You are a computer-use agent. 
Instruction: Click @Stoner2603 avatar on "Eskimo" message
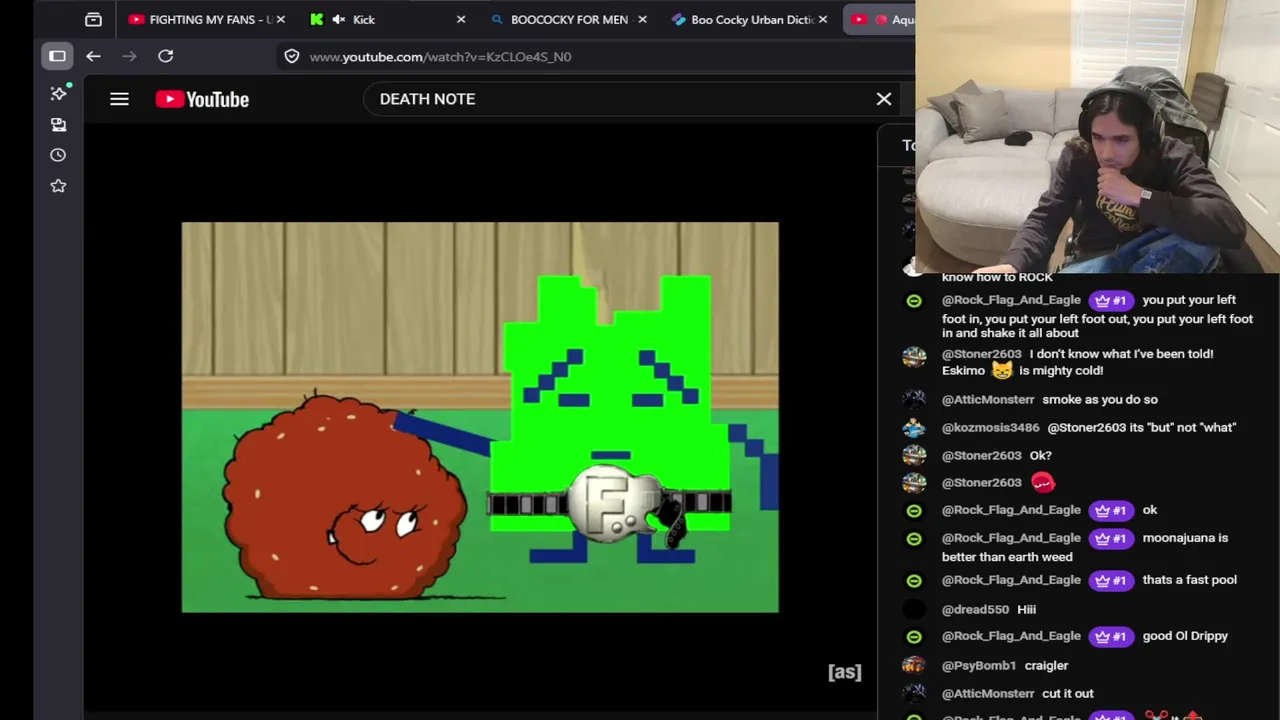914,356
